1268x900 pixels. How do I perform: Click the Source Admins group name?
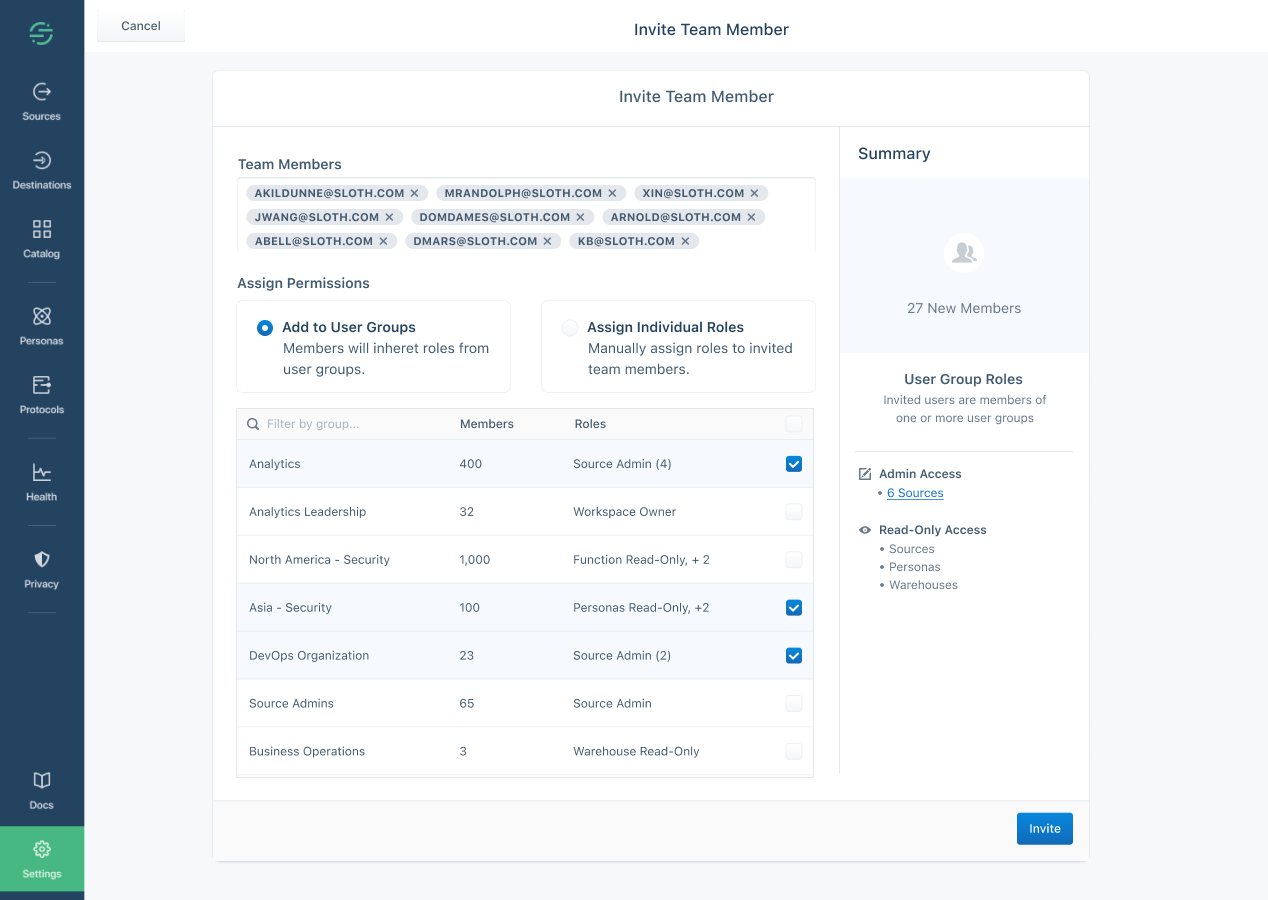(x=292, y=704)
